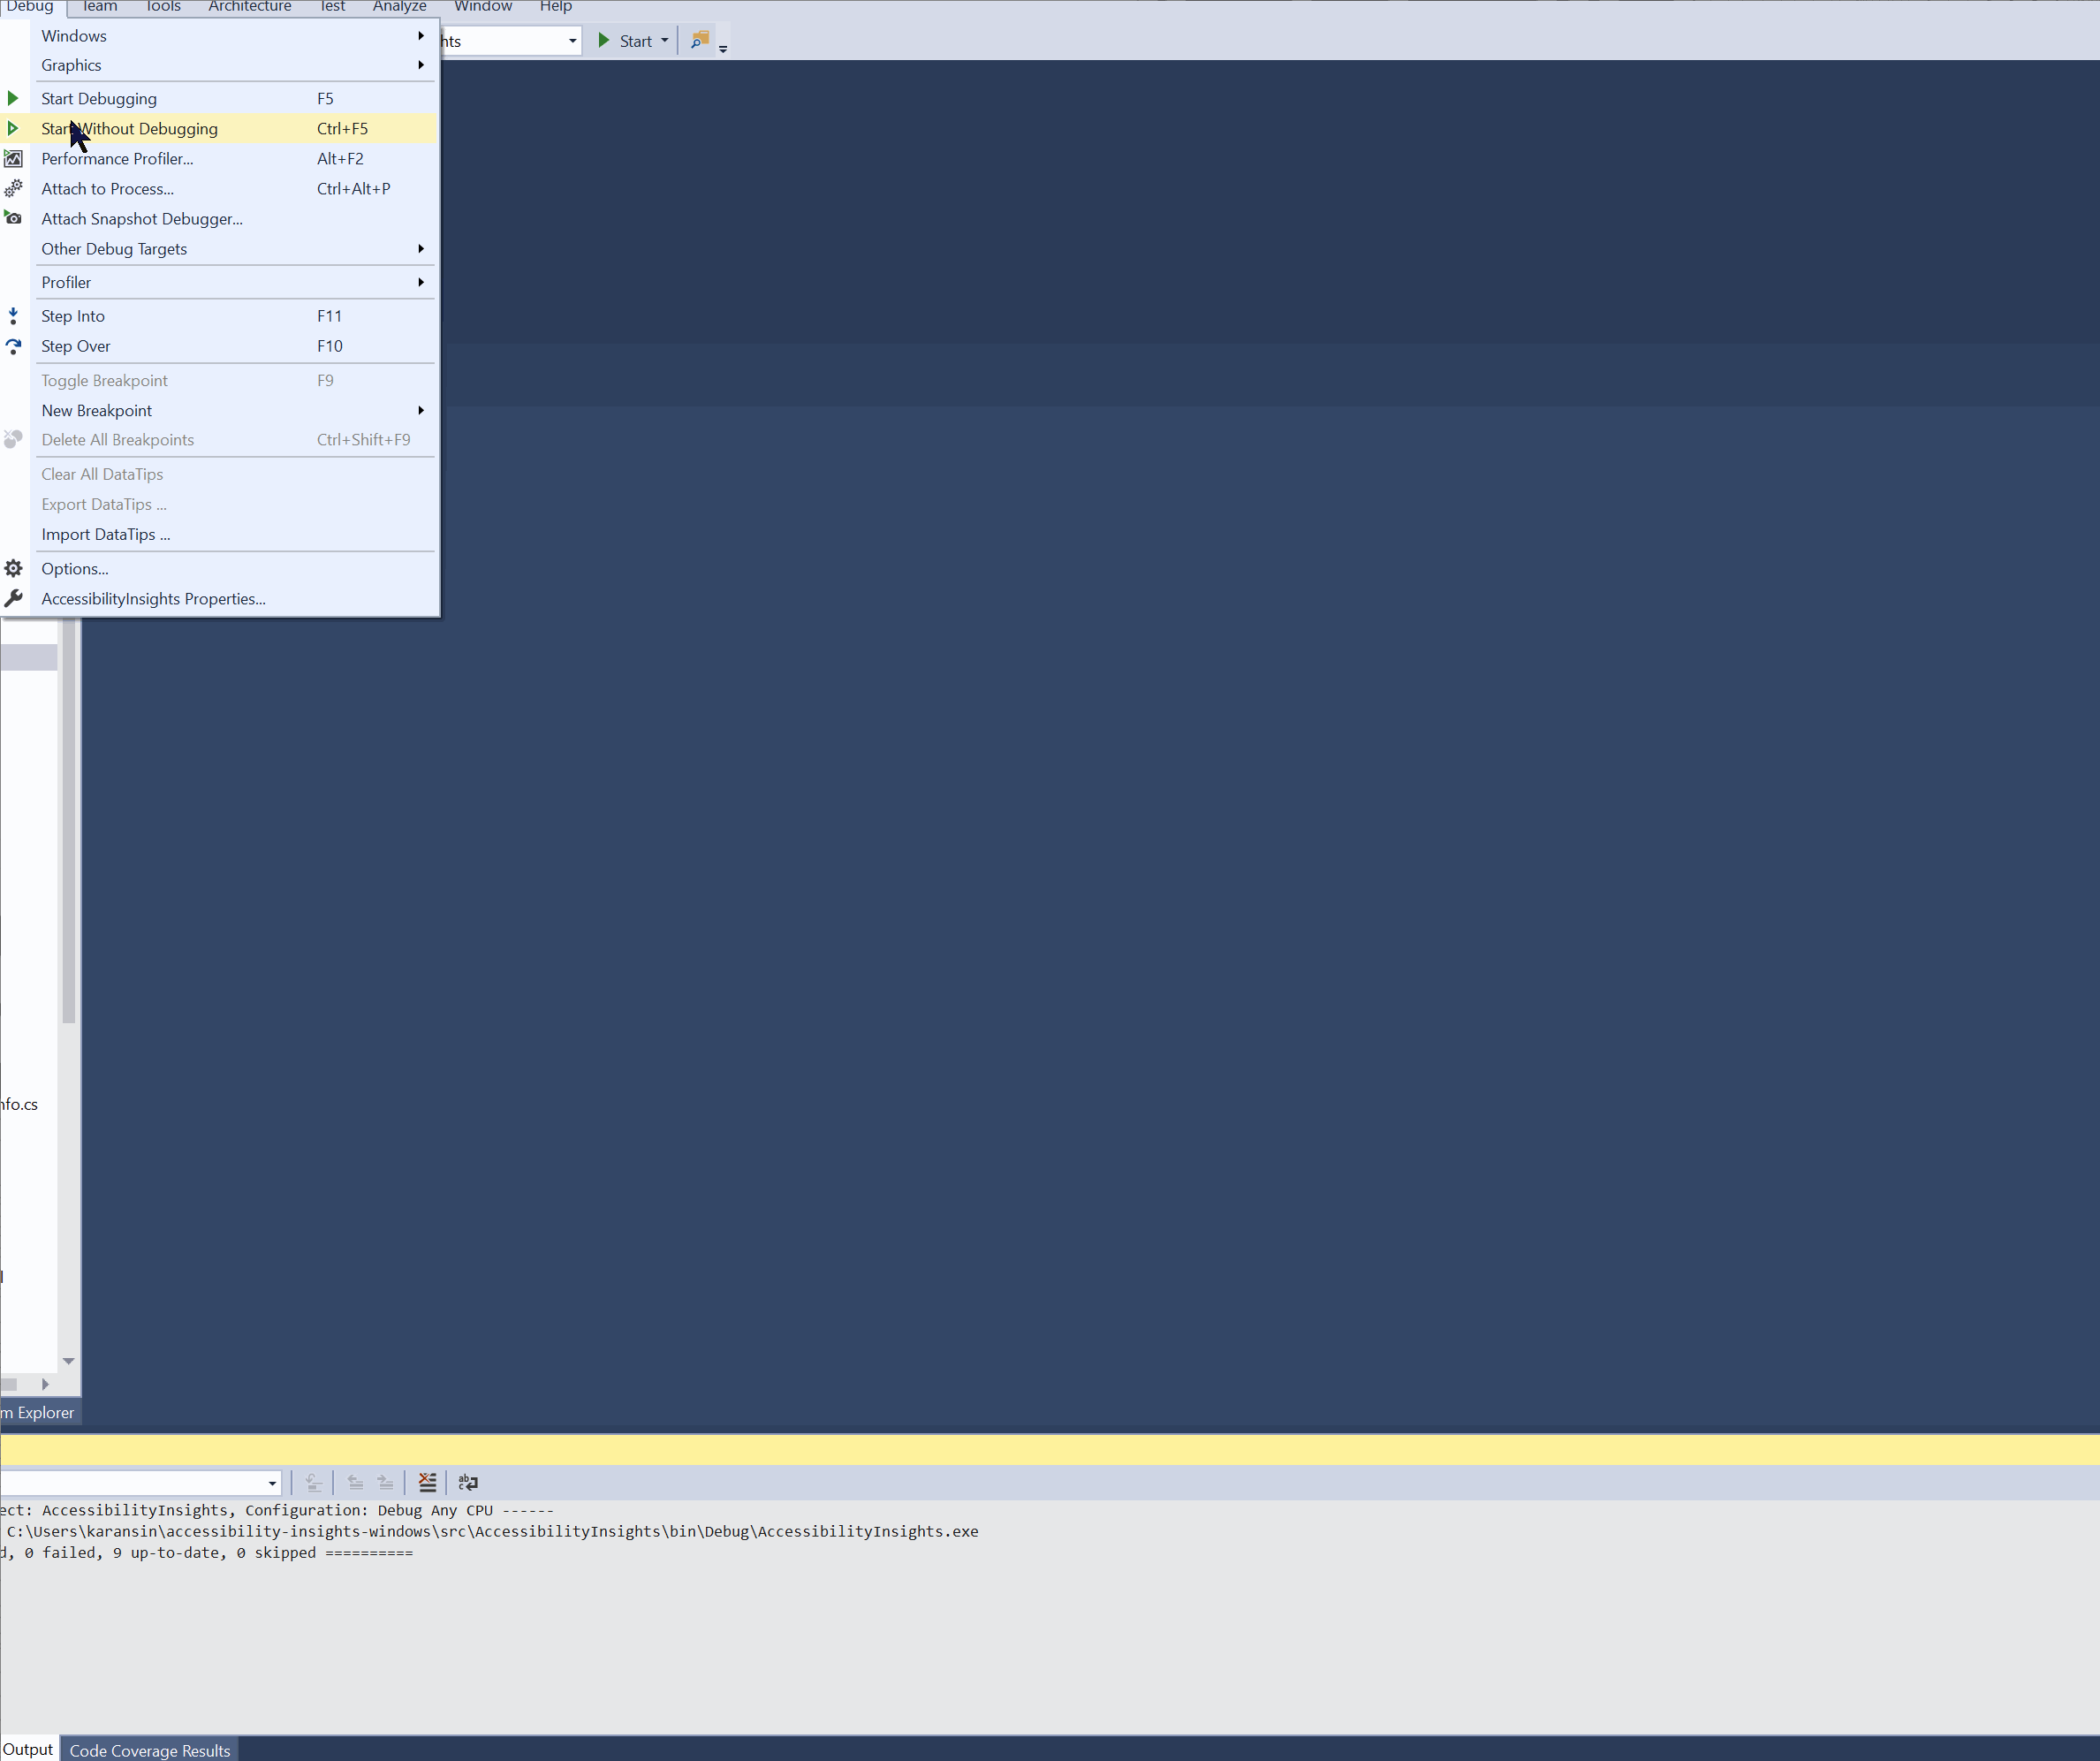
Task: Click the Step Into icon in Debug menu
Action: (13, 315)
